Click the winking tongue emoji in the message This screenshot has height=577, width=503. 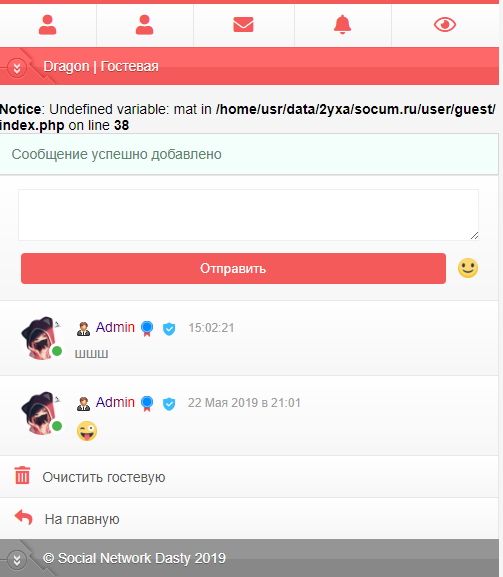(x=87, y=431)
